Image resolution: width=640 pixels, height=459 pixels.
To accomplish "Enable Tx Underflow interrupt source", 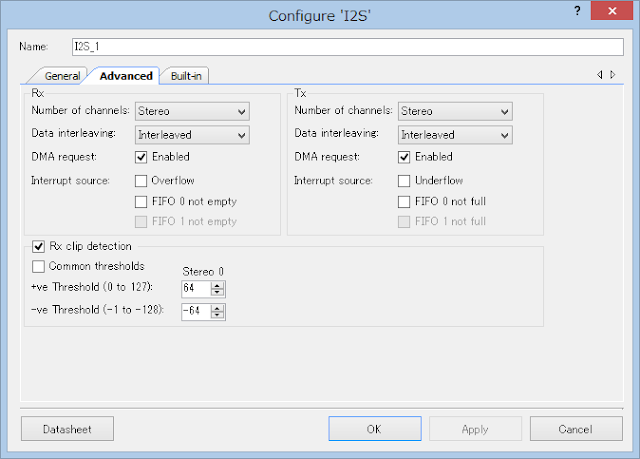I will [x=404, y=181].
